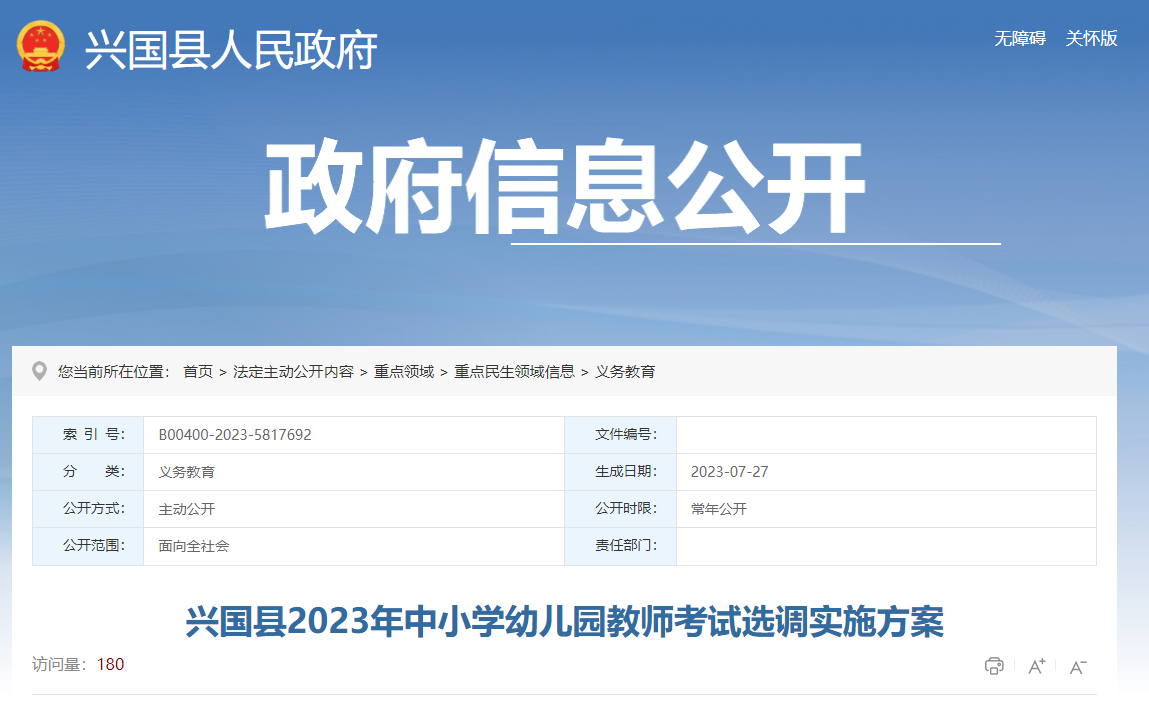The image size is (1149, 715).
Task: Click the location pin icon
Action: (x=40, y=371)
